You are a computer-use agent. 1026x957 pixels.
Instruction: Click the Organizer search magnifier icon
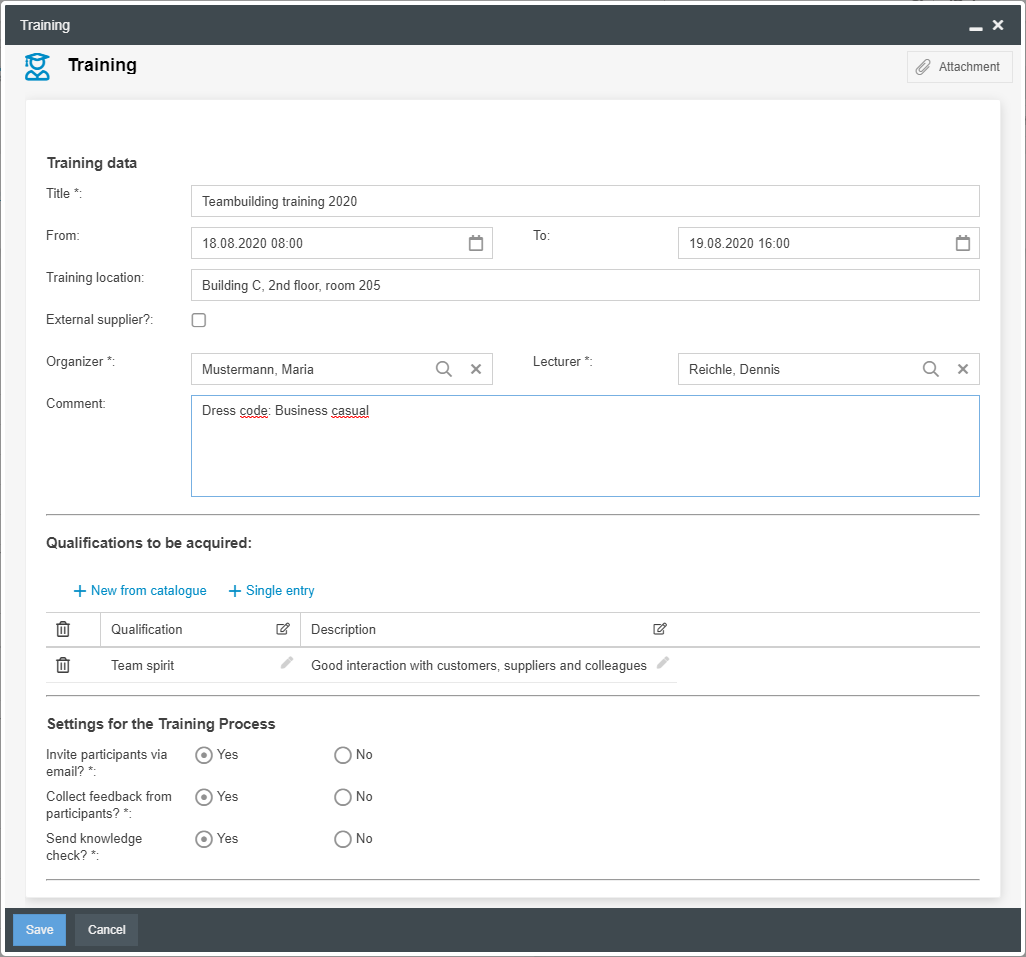[x=444, y=369]
